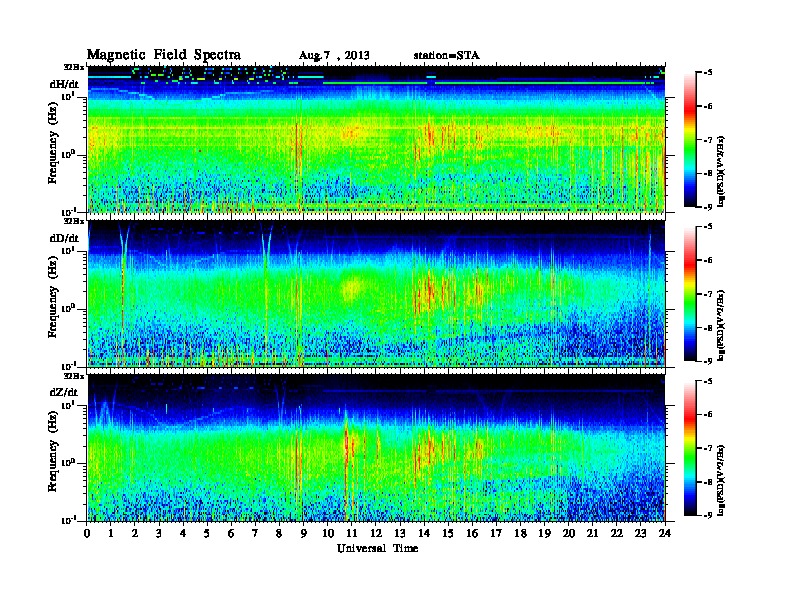
Task: Click the "32Hz" label at the top of the dZ/dt panel
Action: [74, 375]
